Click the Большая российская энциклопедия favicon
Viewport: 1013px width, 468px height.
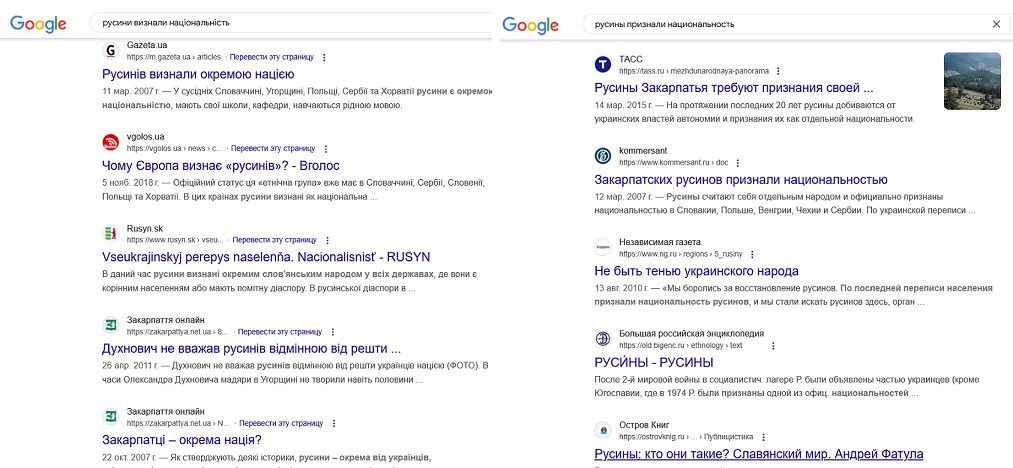click(603, 339)
